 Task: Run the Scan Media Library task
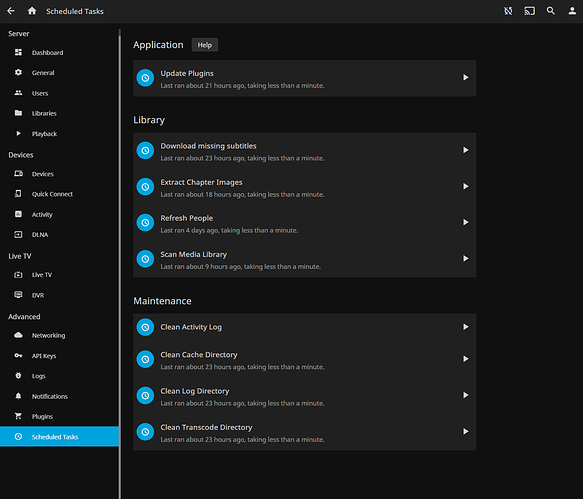(465, 258)
